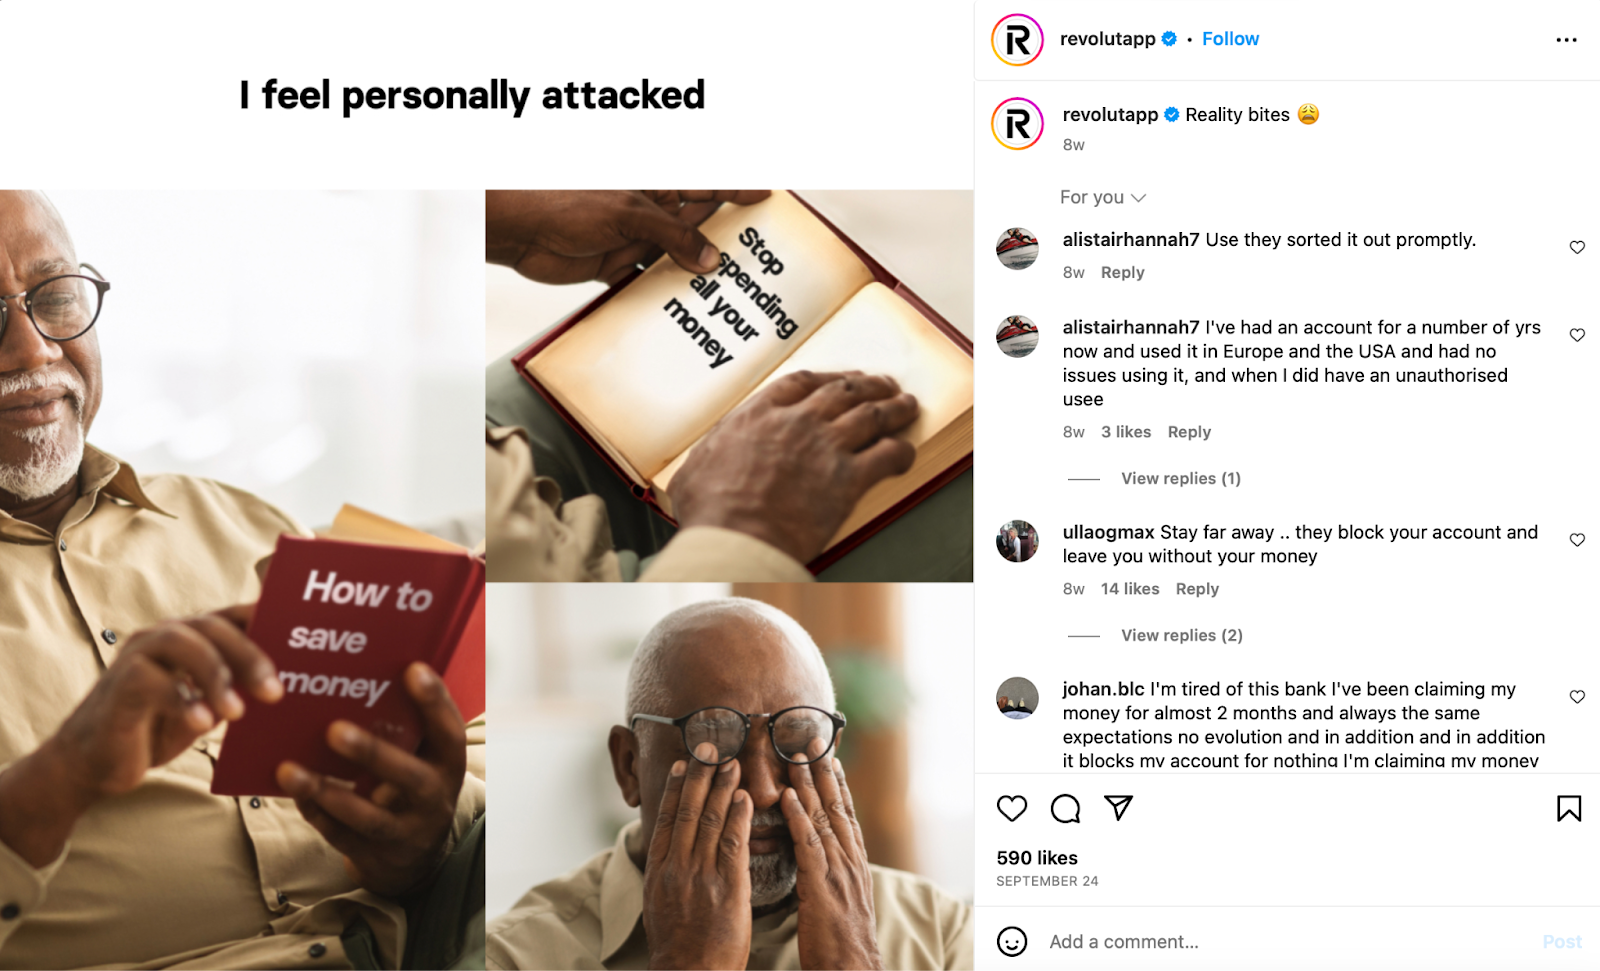View the 590 likes list
The height and width of the screenshot is (971, 1600).
point(1037,858)
